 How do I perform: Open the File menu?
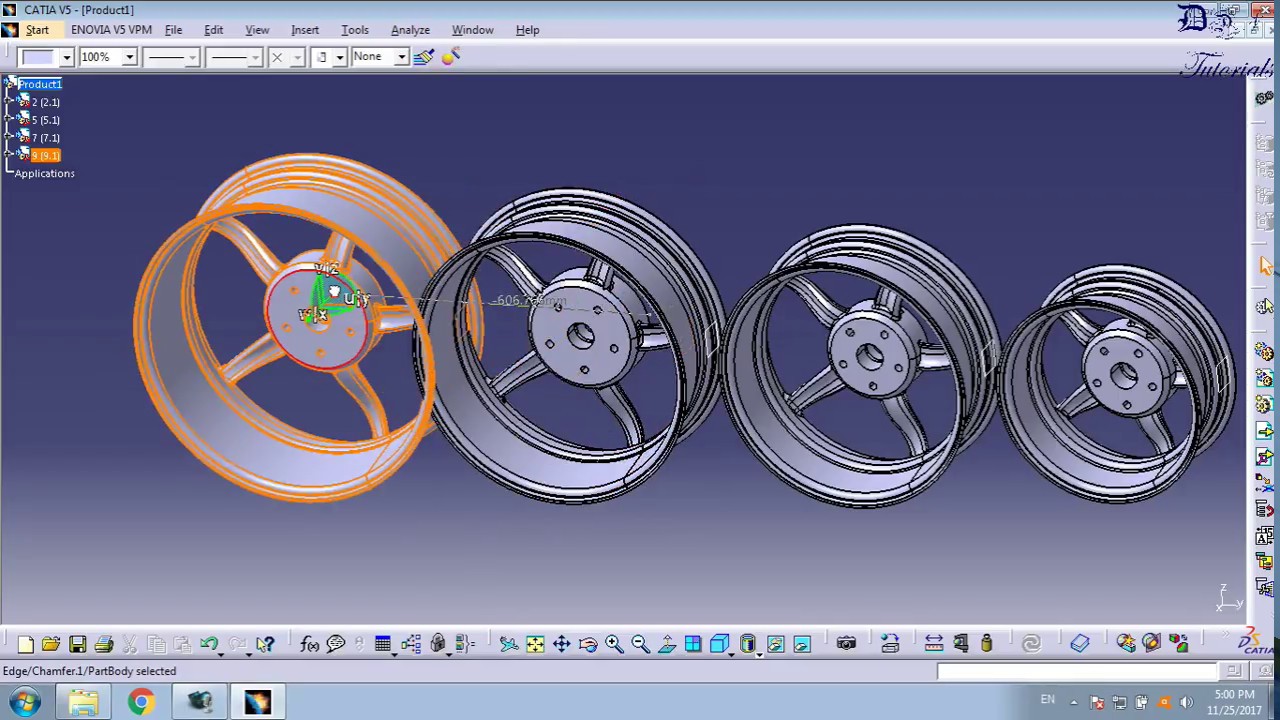coord(173,30)
